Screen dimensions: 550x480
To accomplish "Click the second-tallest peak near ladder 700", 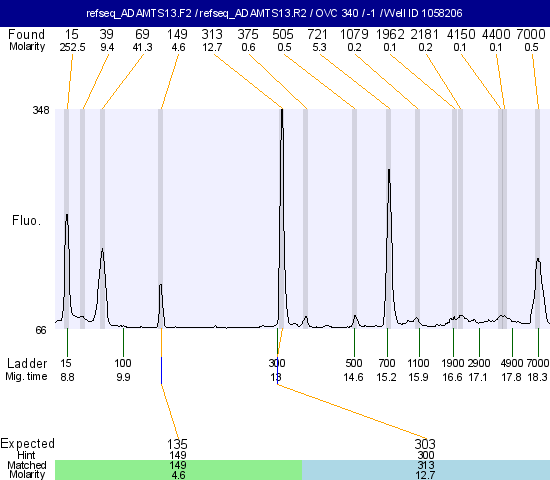I will tap(389, 247).
